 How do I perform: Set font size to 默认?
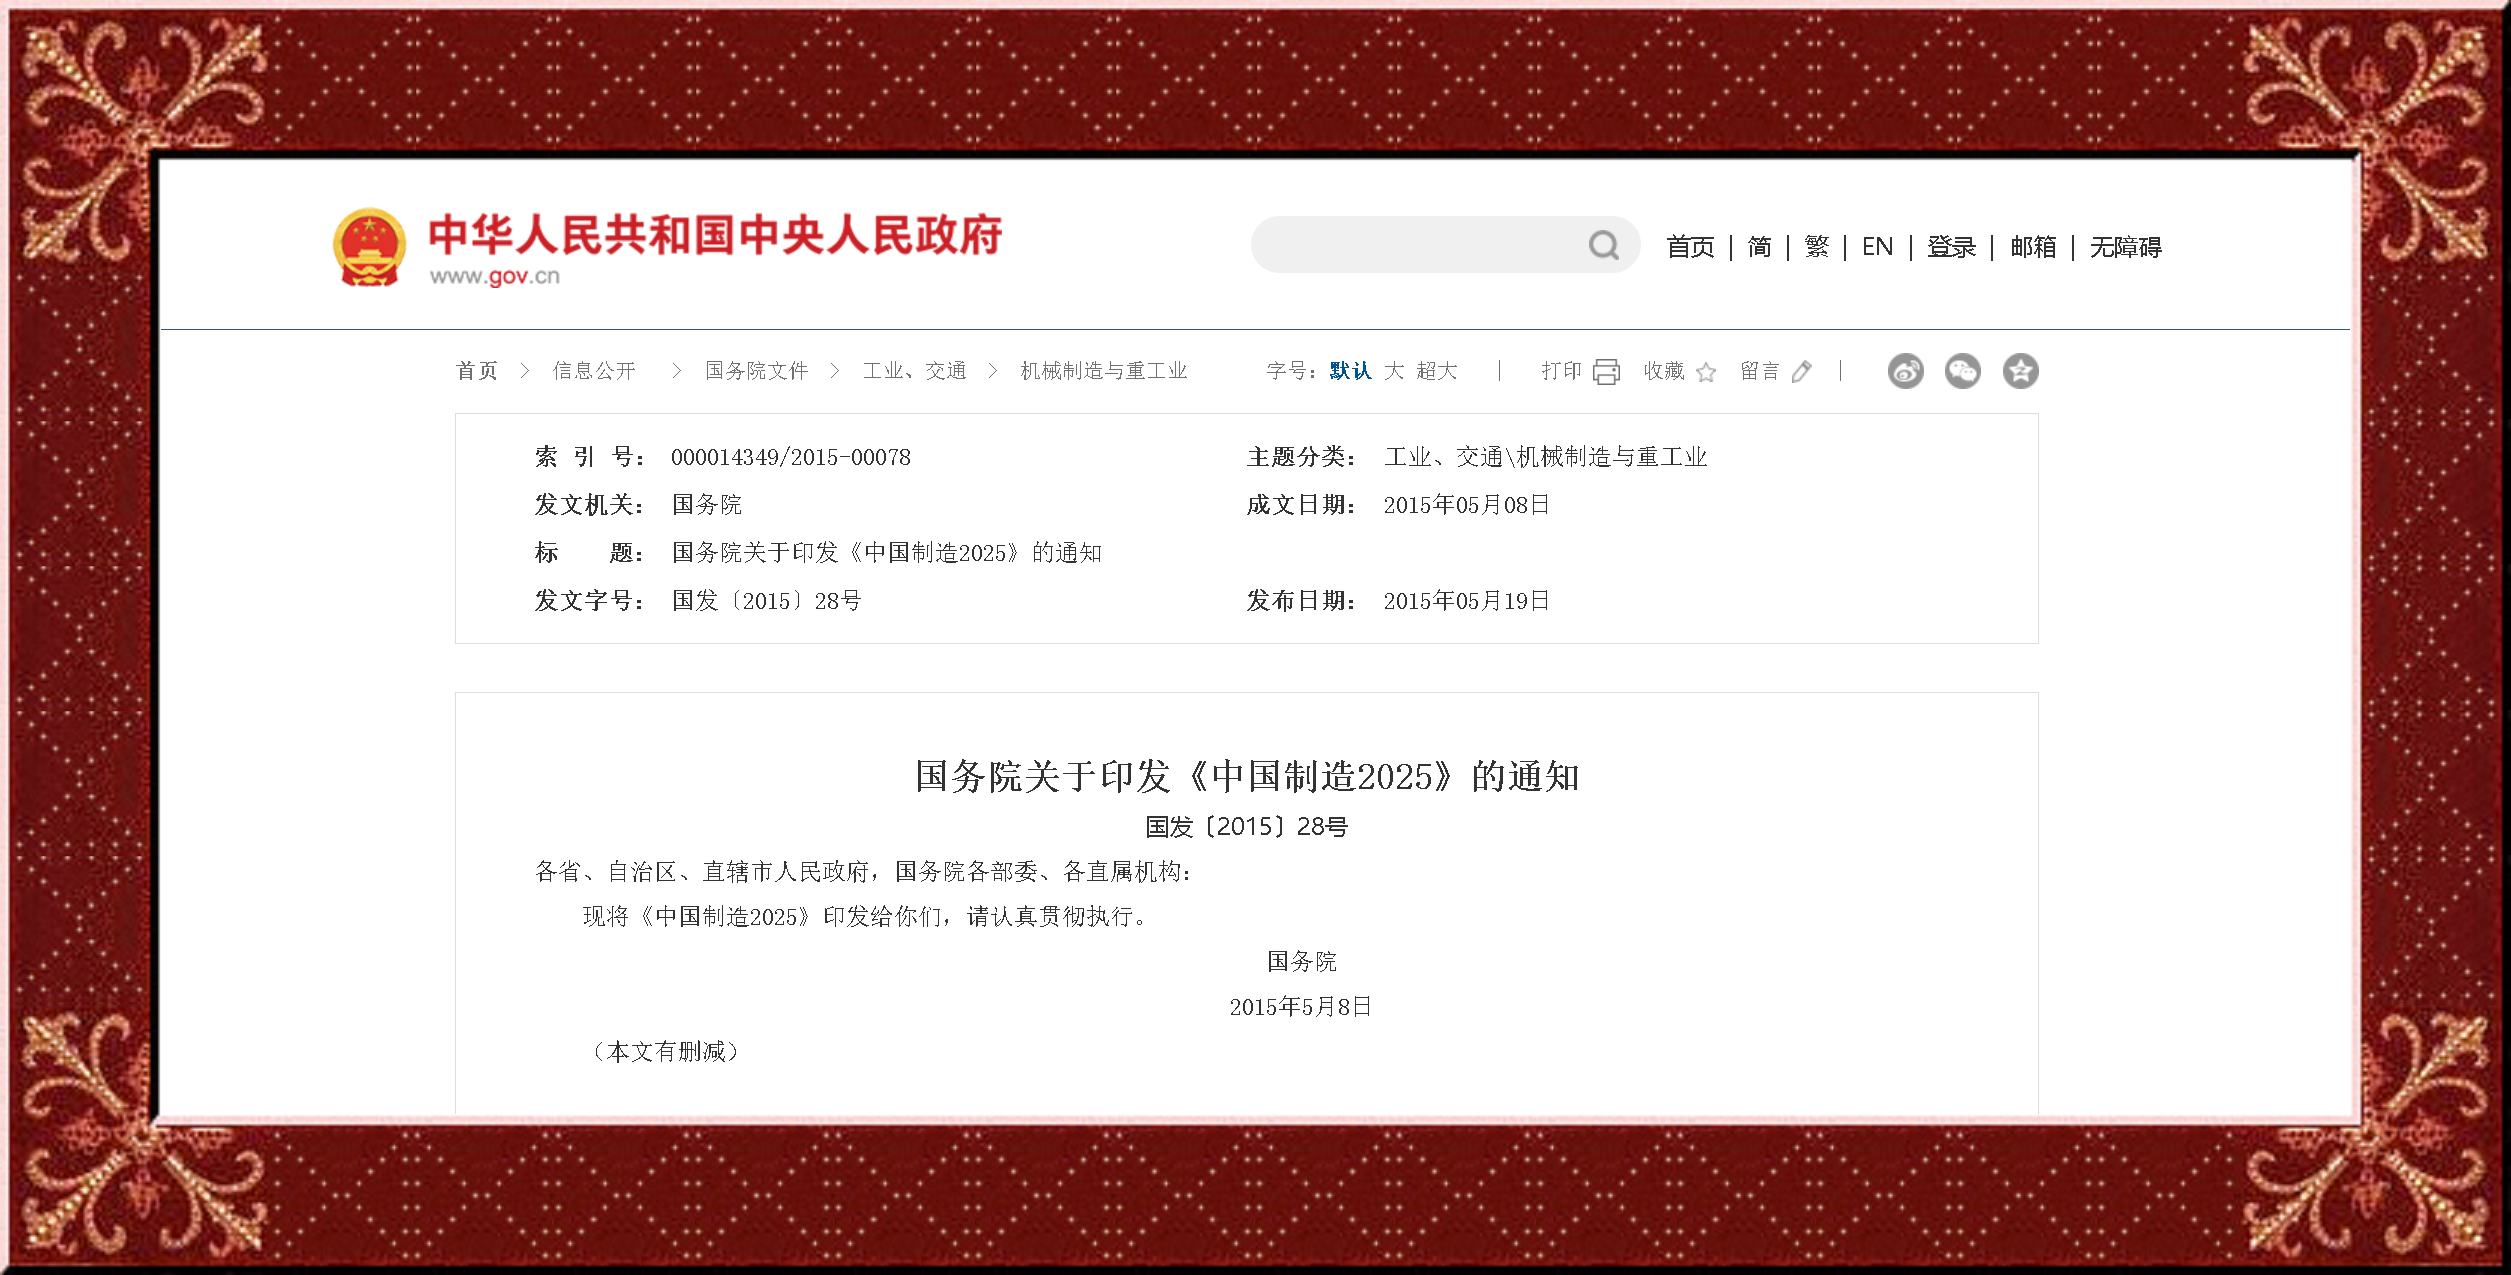click(1349, 371)
